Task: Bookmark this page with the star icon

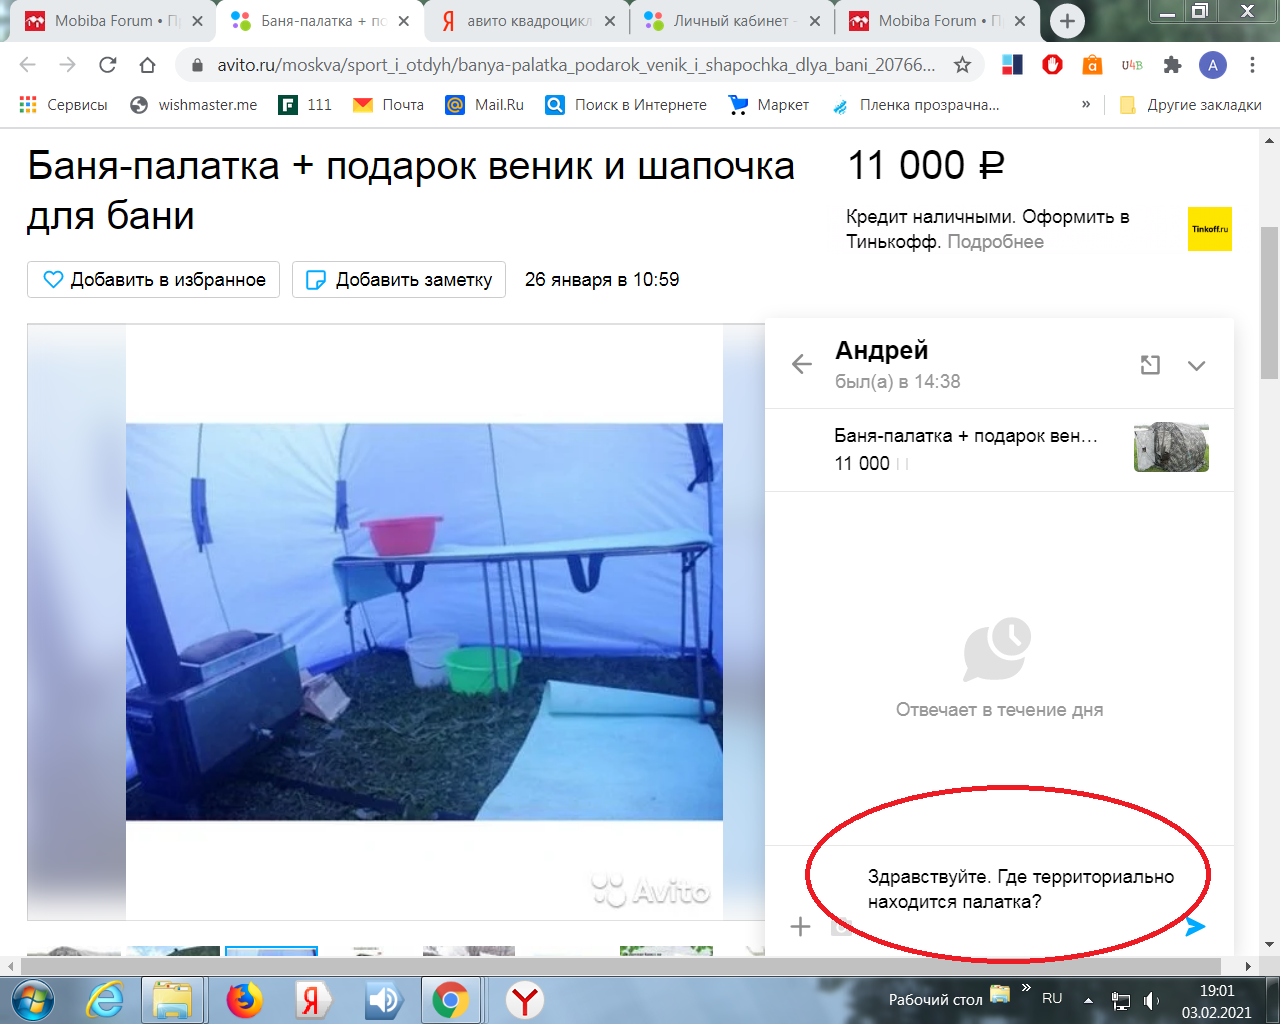Action: click(962, 65)
